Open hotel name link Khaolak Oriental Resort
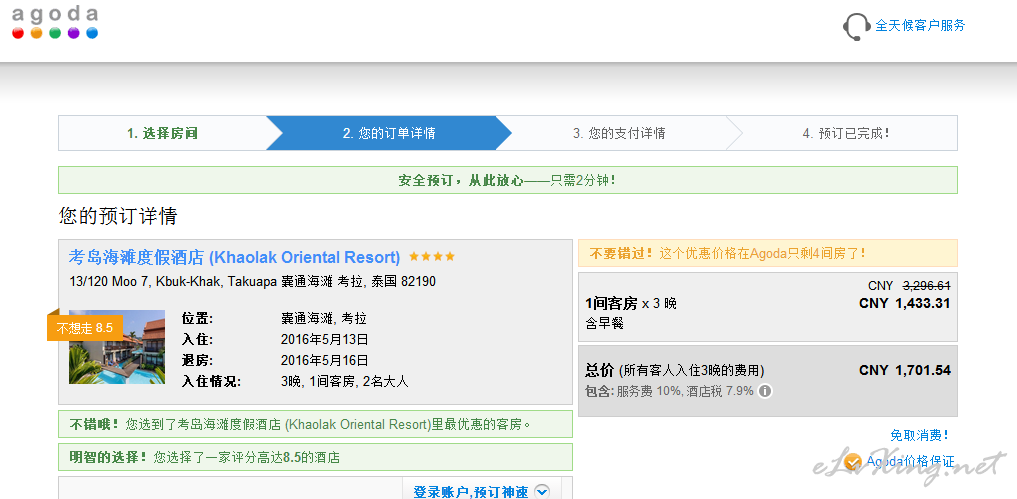This screenshot has width=1017, height=499. pos(234,257)
